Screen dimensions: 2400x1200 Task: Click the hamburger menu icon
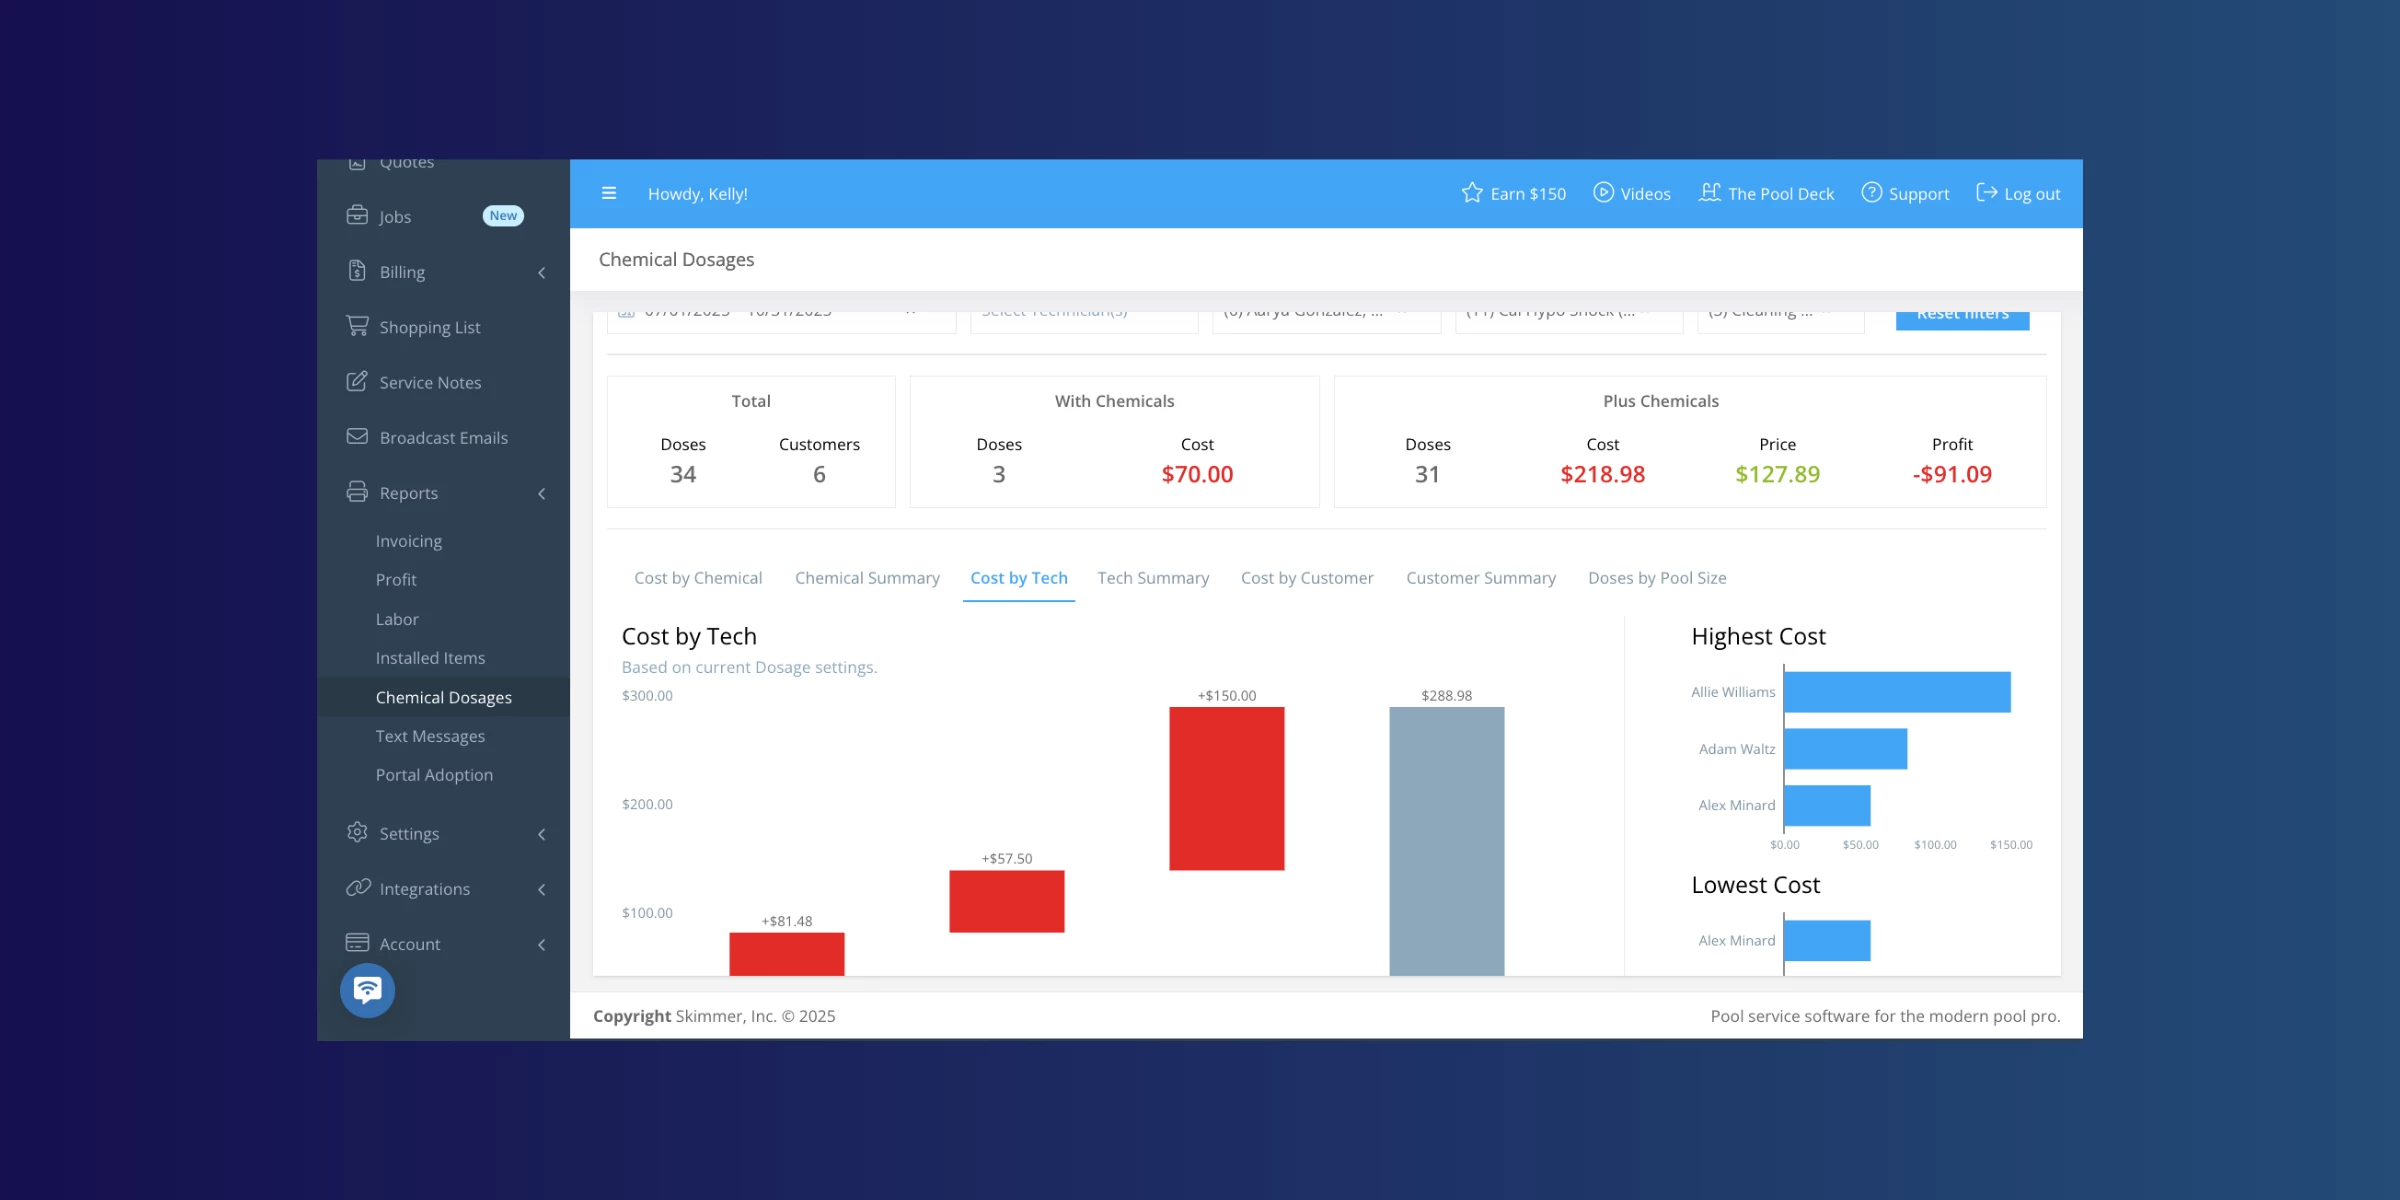[x=608, y=193]
